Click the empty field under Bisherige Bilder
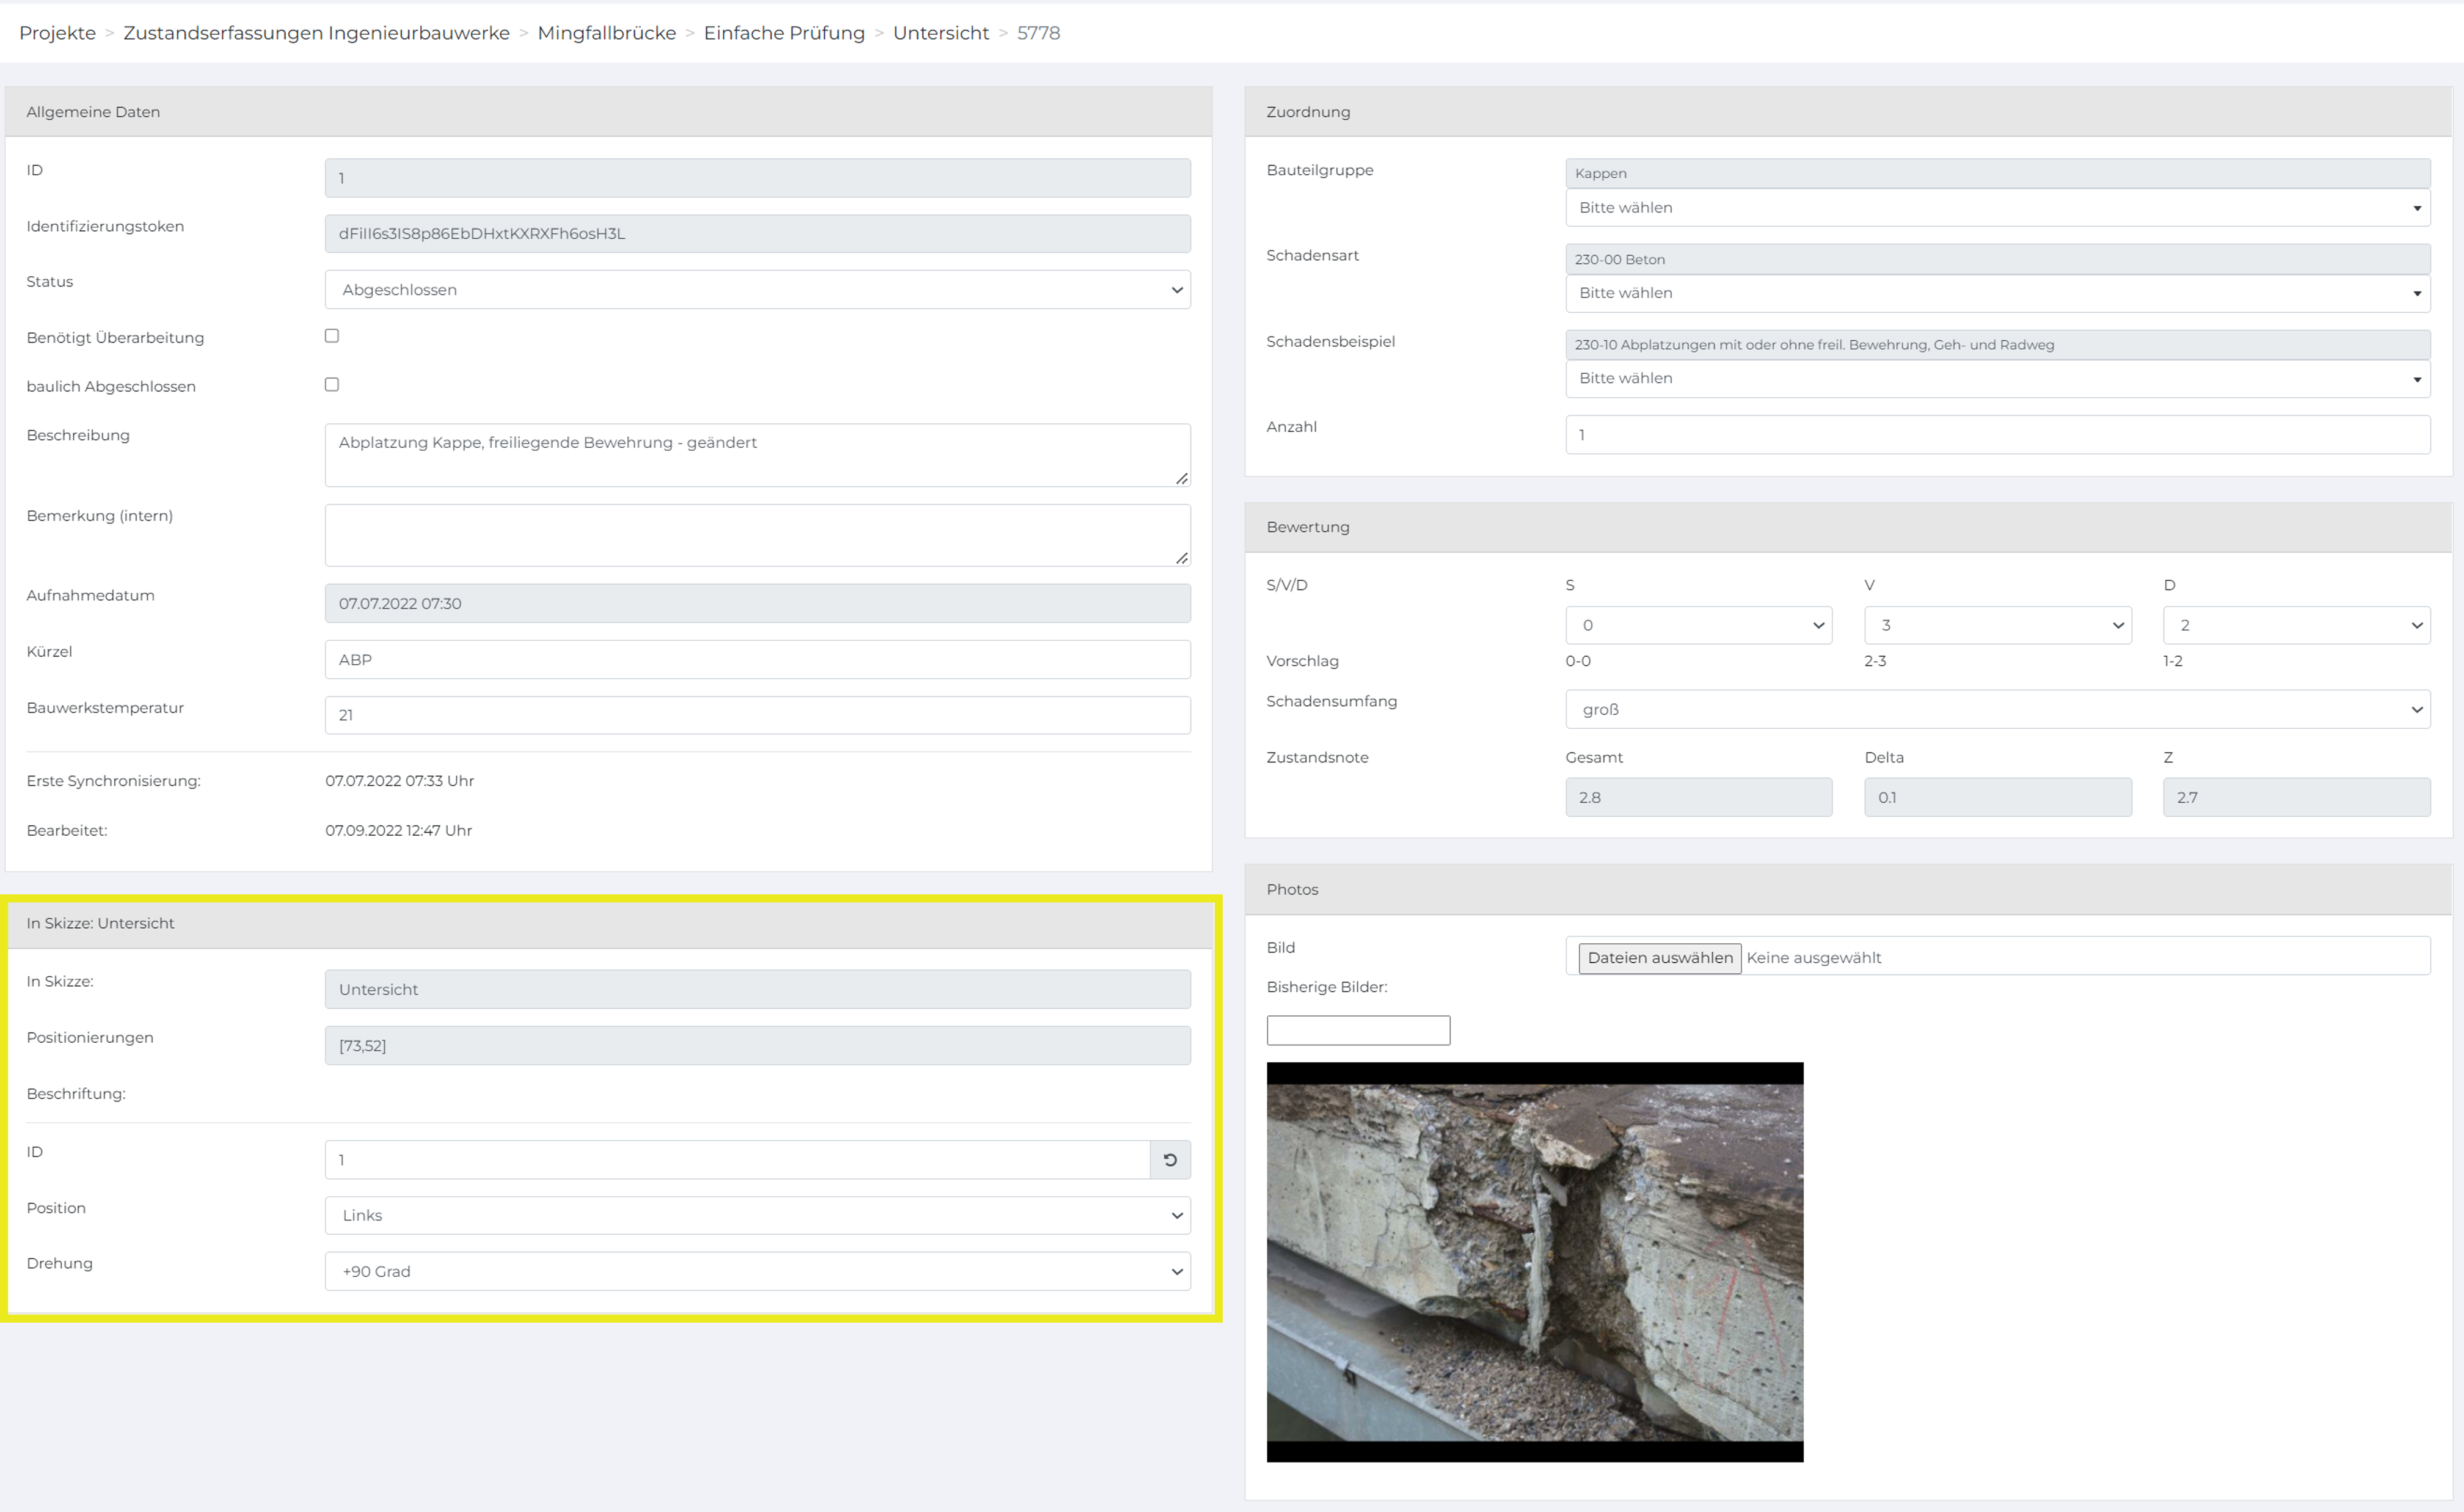 1358,1031
